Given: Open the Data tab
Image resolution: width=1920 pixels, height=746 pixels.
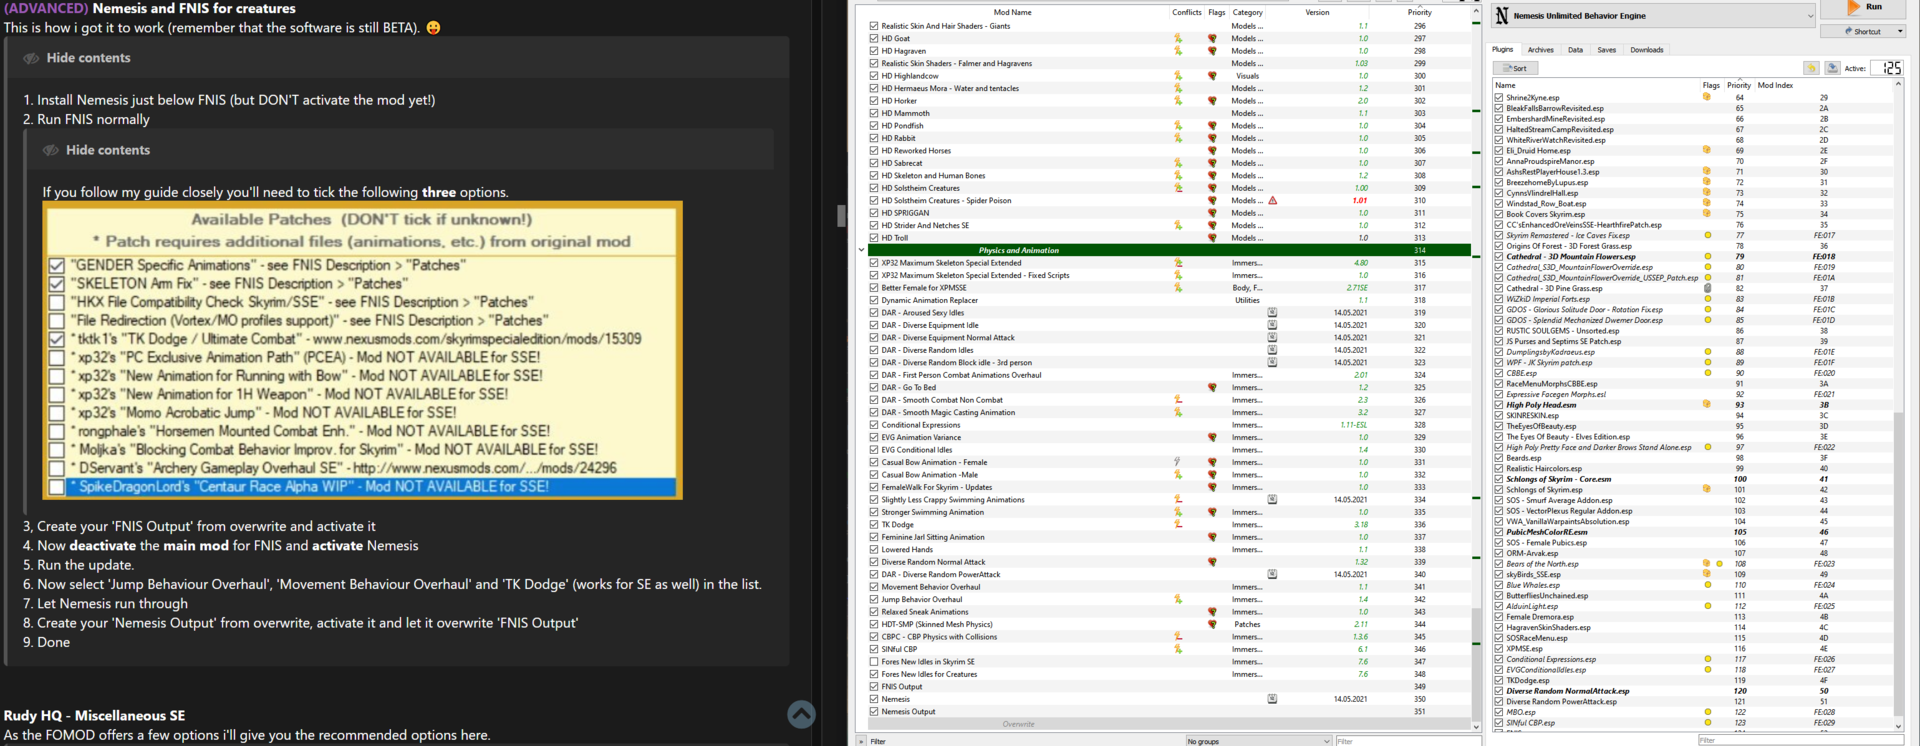Looking at the screenshot, I should tap(1575, 49).
